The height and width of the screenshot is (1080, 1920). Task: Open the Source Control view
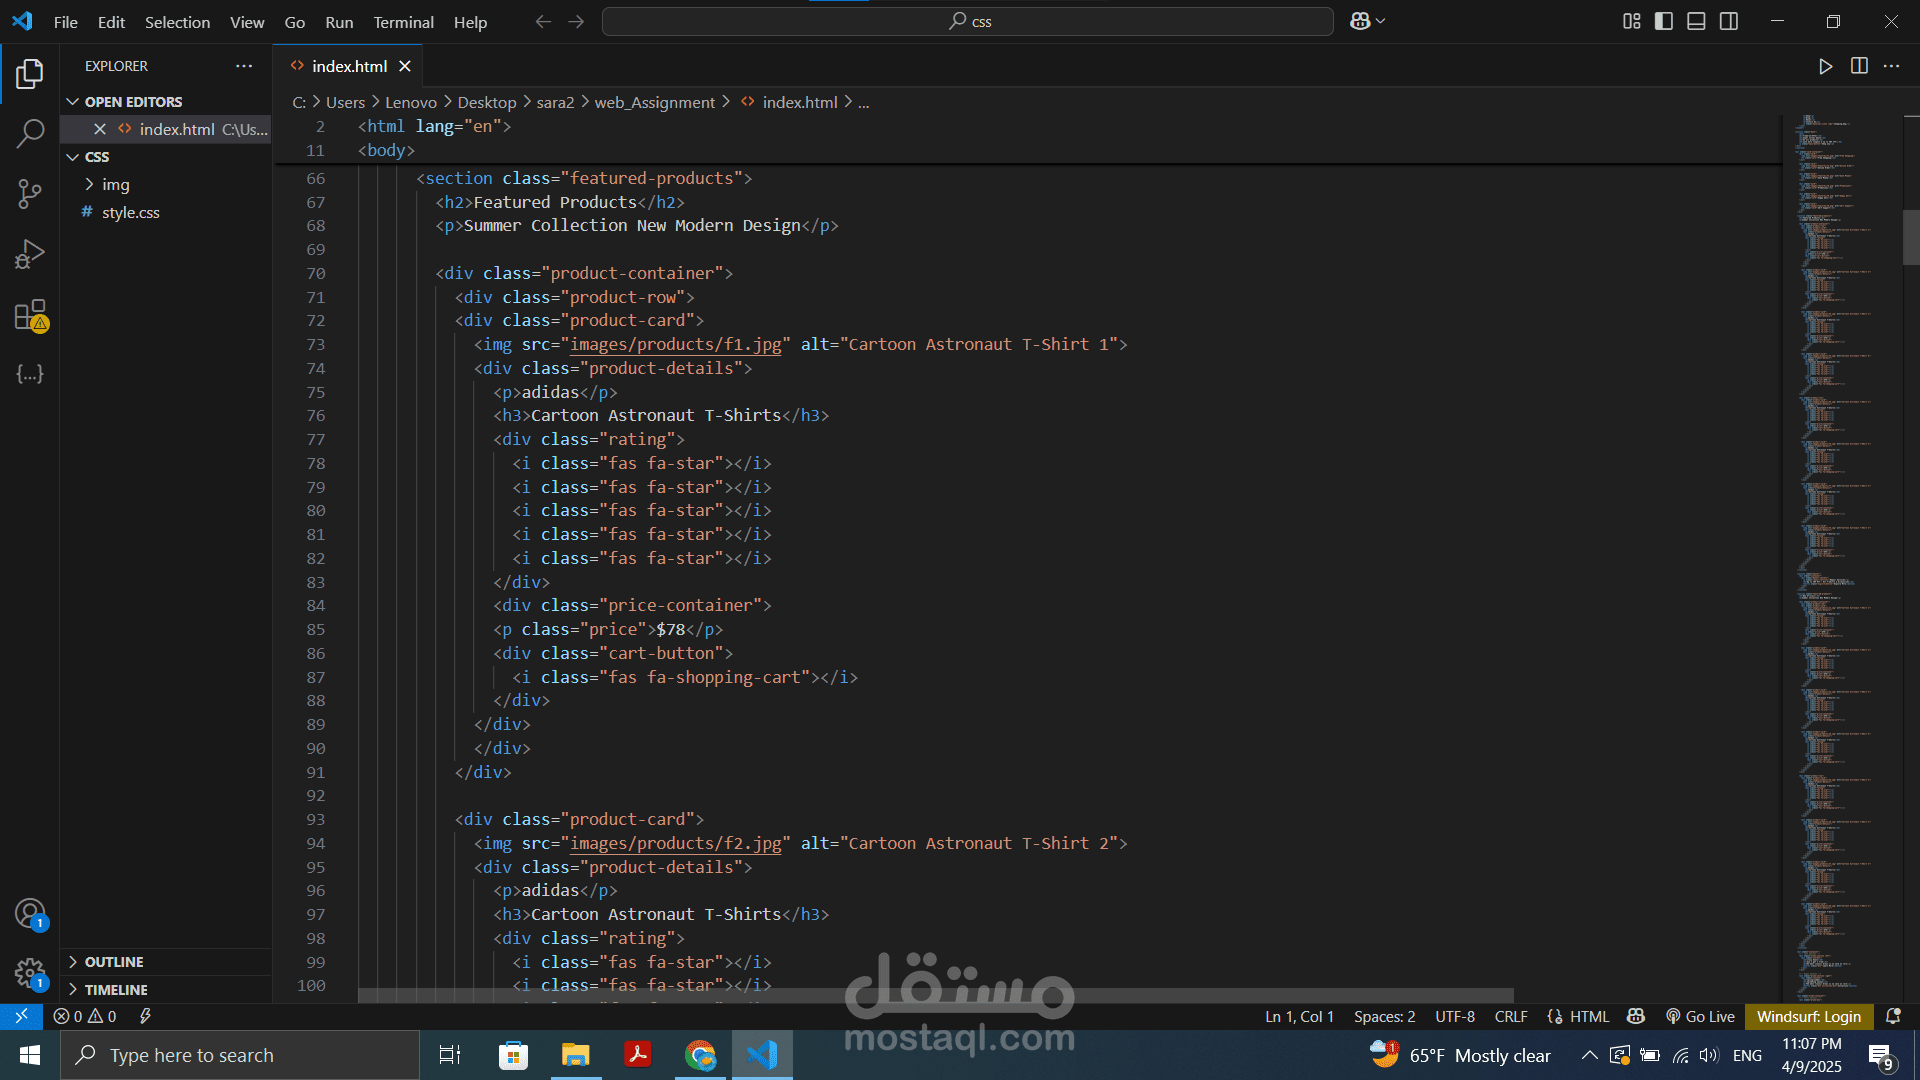(x=30, y=193)
